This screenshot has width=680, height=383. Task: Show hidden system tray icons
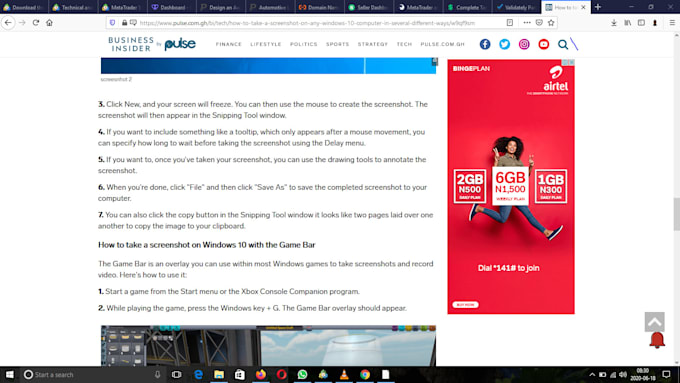coord(592,374)
